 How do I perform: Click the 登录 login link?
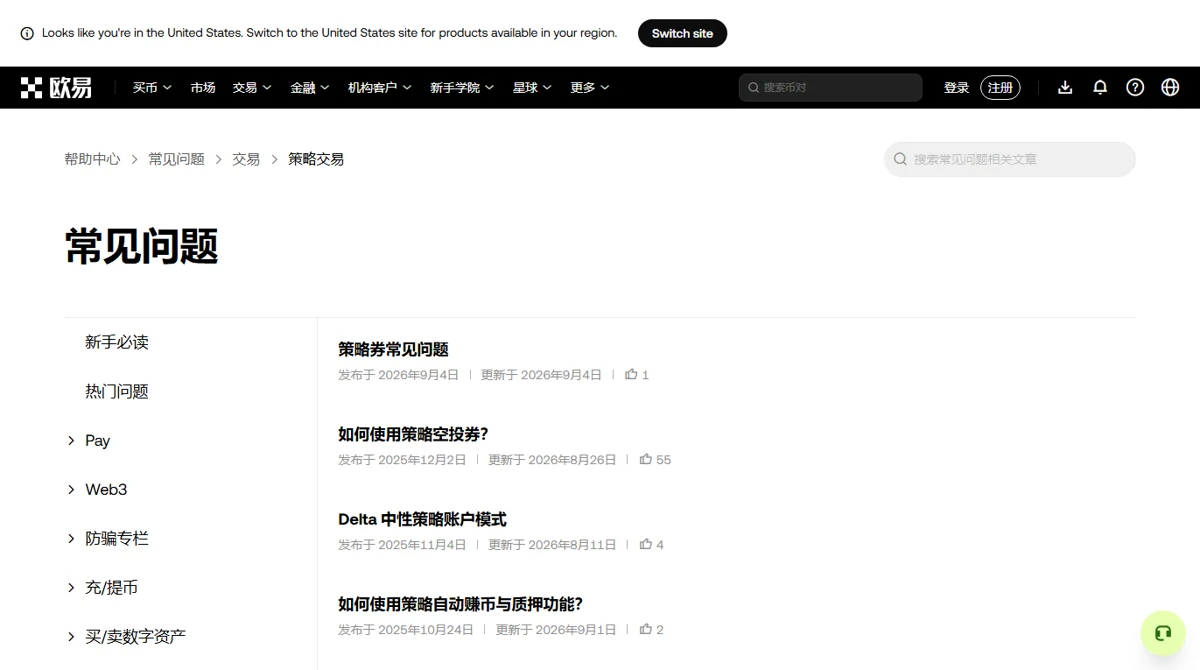coord(956,88)
